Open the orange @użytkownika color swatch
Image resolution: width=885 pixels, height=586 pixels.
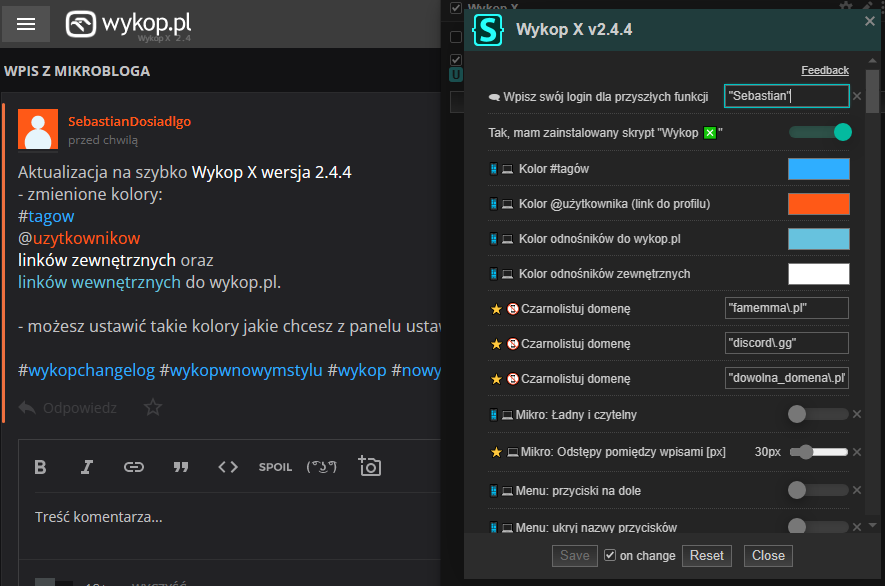tap(818, 204)
